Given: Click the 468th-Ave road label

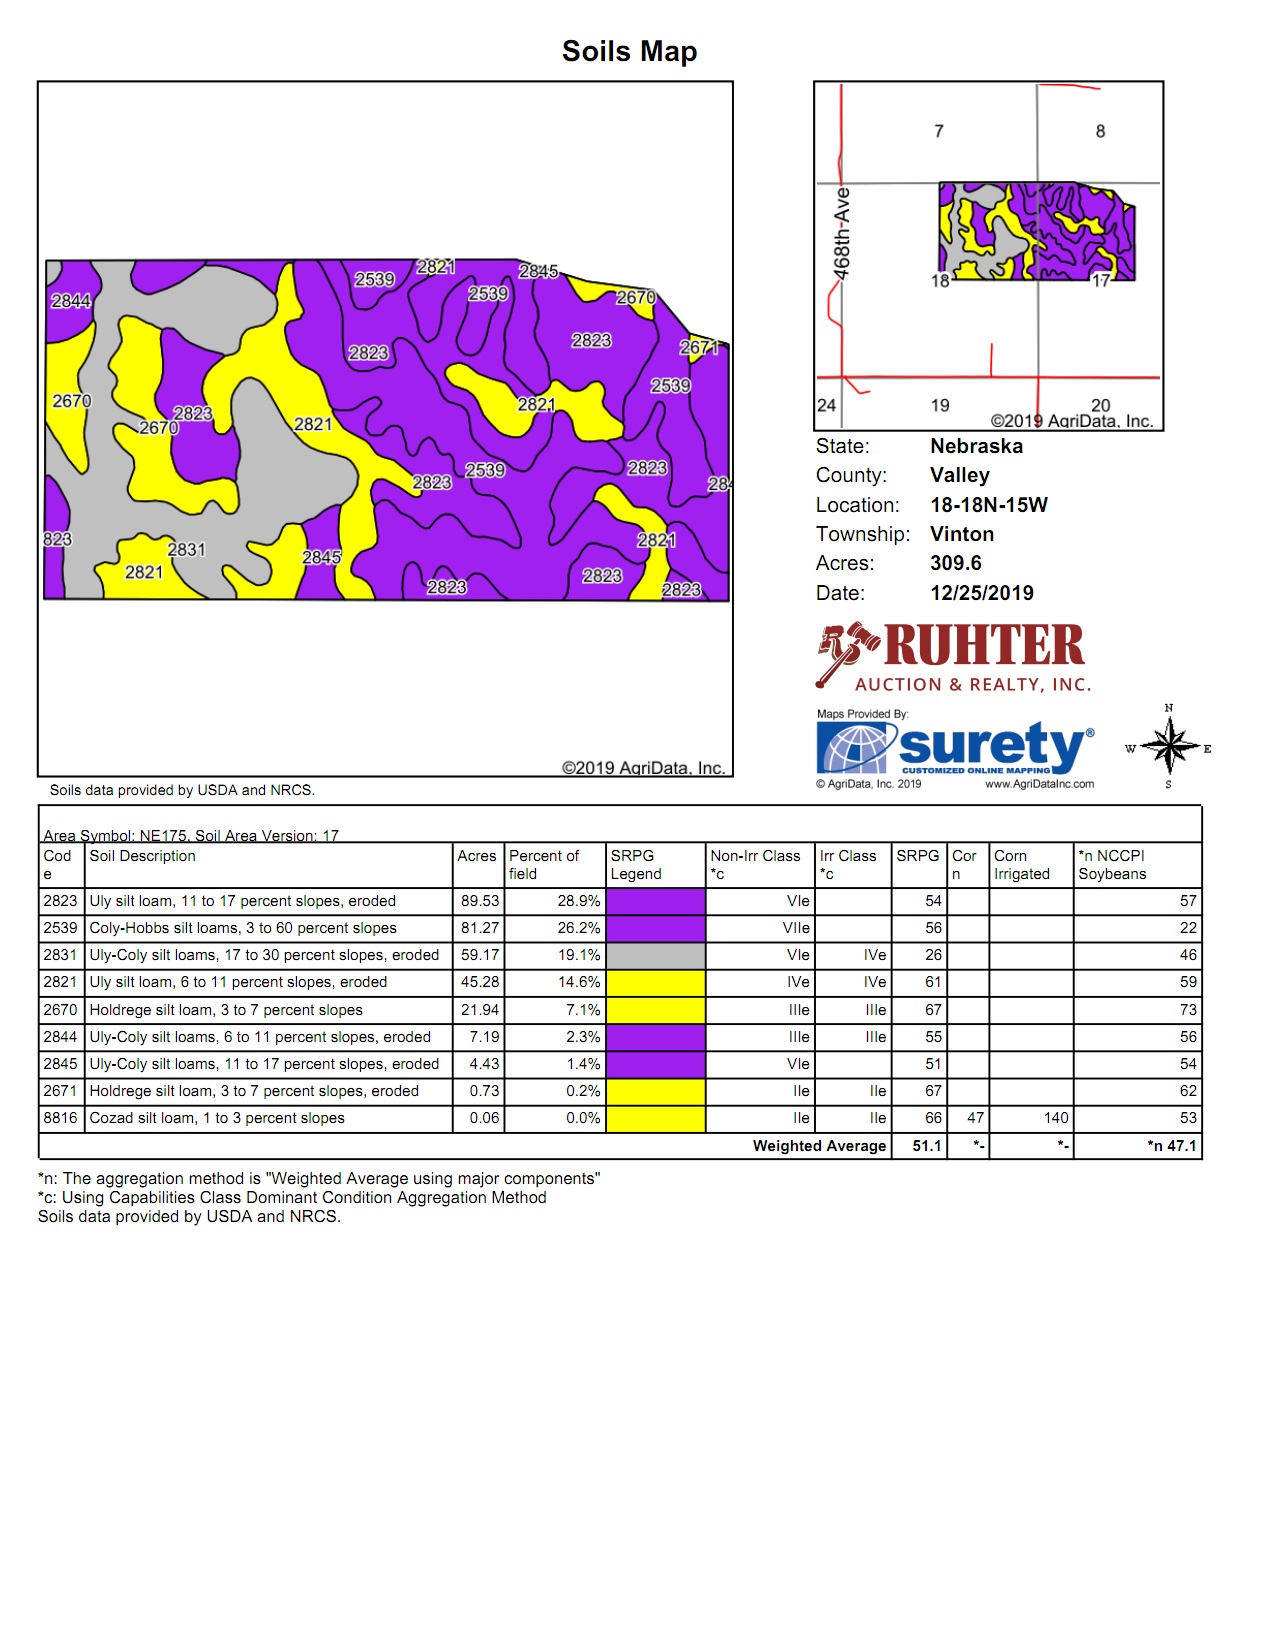Looking at the screenshot, I should tap(842, 233).
